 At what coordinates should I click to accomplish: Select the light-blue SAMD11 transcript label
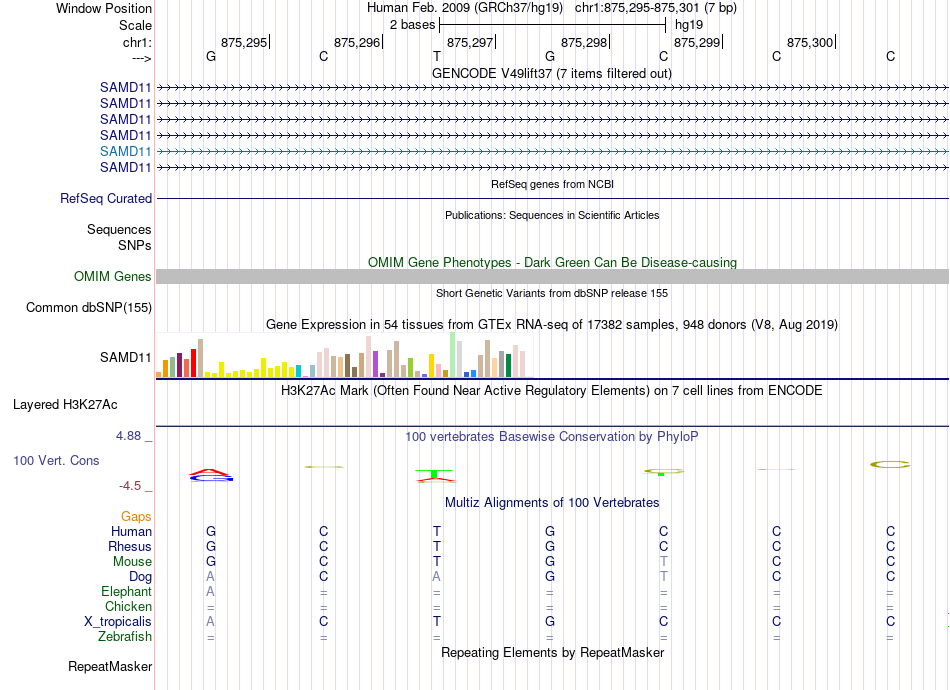coord(125,151)
